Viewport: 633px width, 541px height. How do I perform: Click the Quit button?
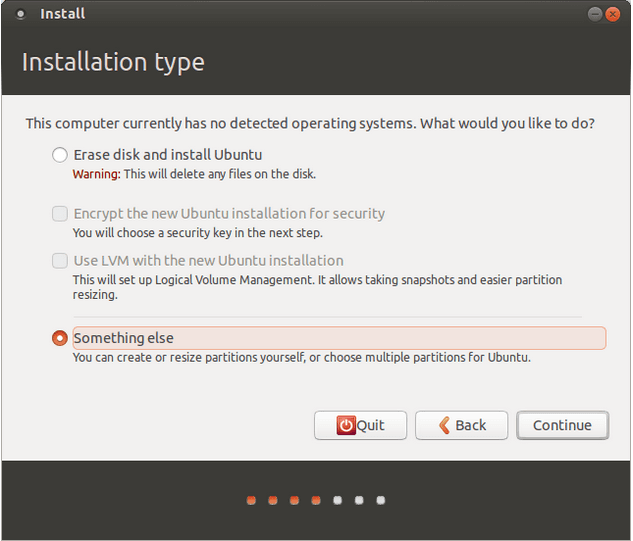361,425
